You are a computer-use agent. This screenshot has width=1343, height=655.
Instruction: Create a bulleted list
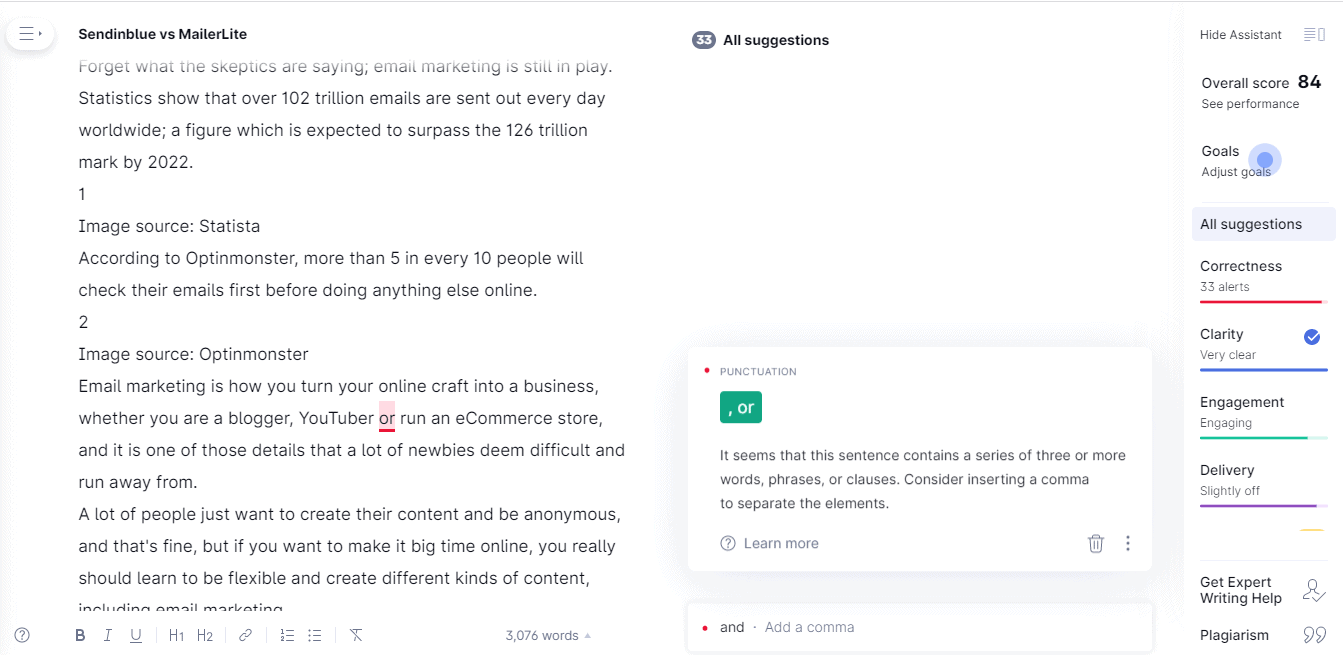point(315,635)
